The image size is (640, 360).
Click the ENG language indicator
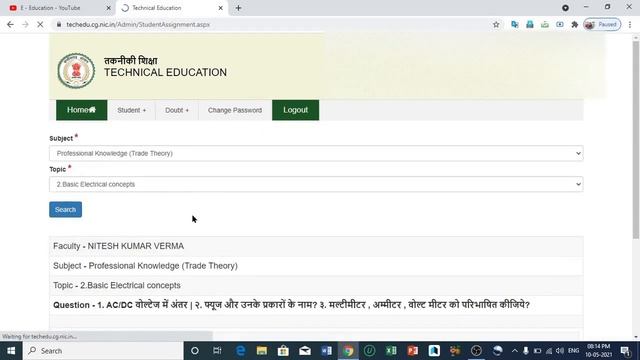573,351
